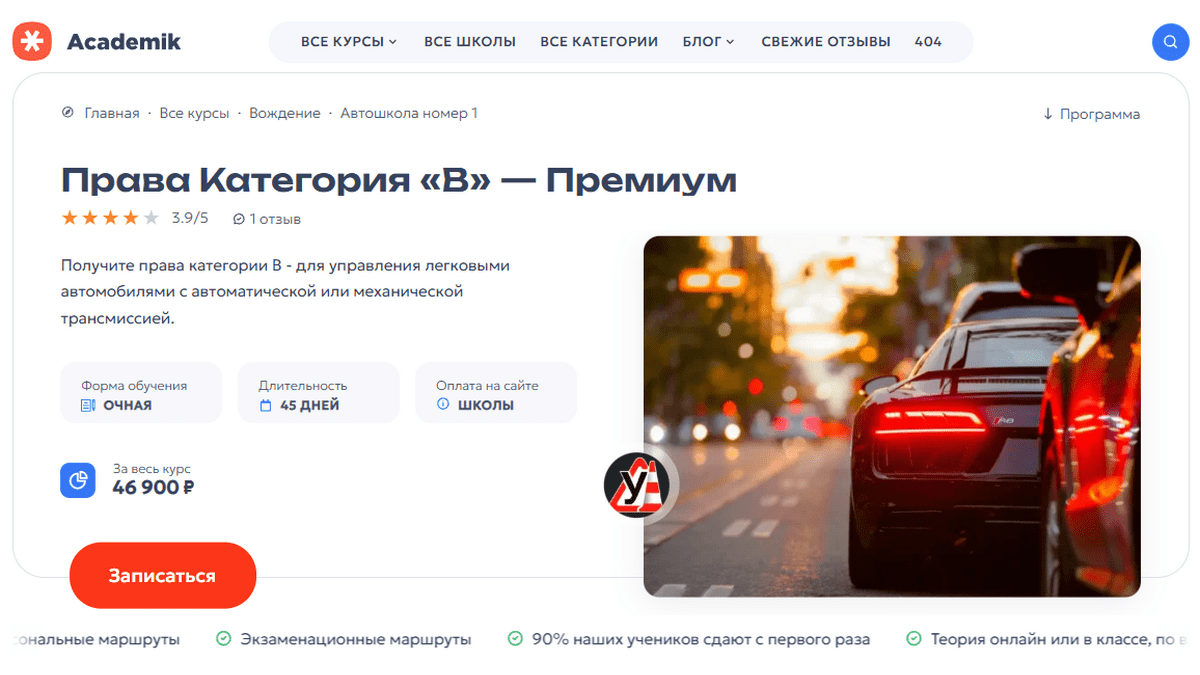Screen dimensions: 1200x675
Task: Click the car course photo
Action: (x=892, y=417)
